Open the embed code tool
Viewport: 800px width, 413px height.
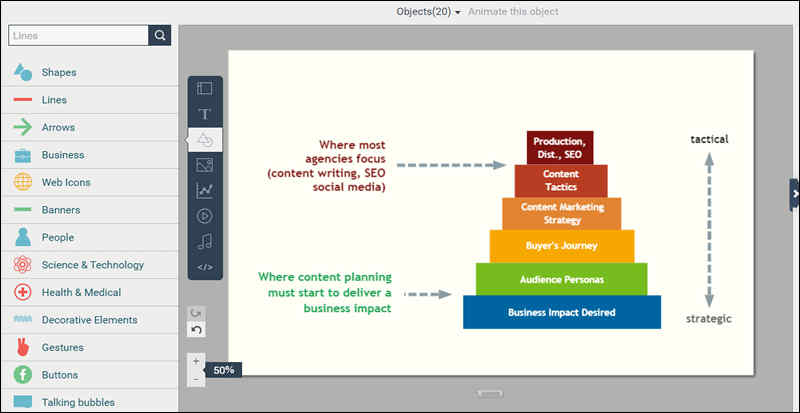point(205,267)
